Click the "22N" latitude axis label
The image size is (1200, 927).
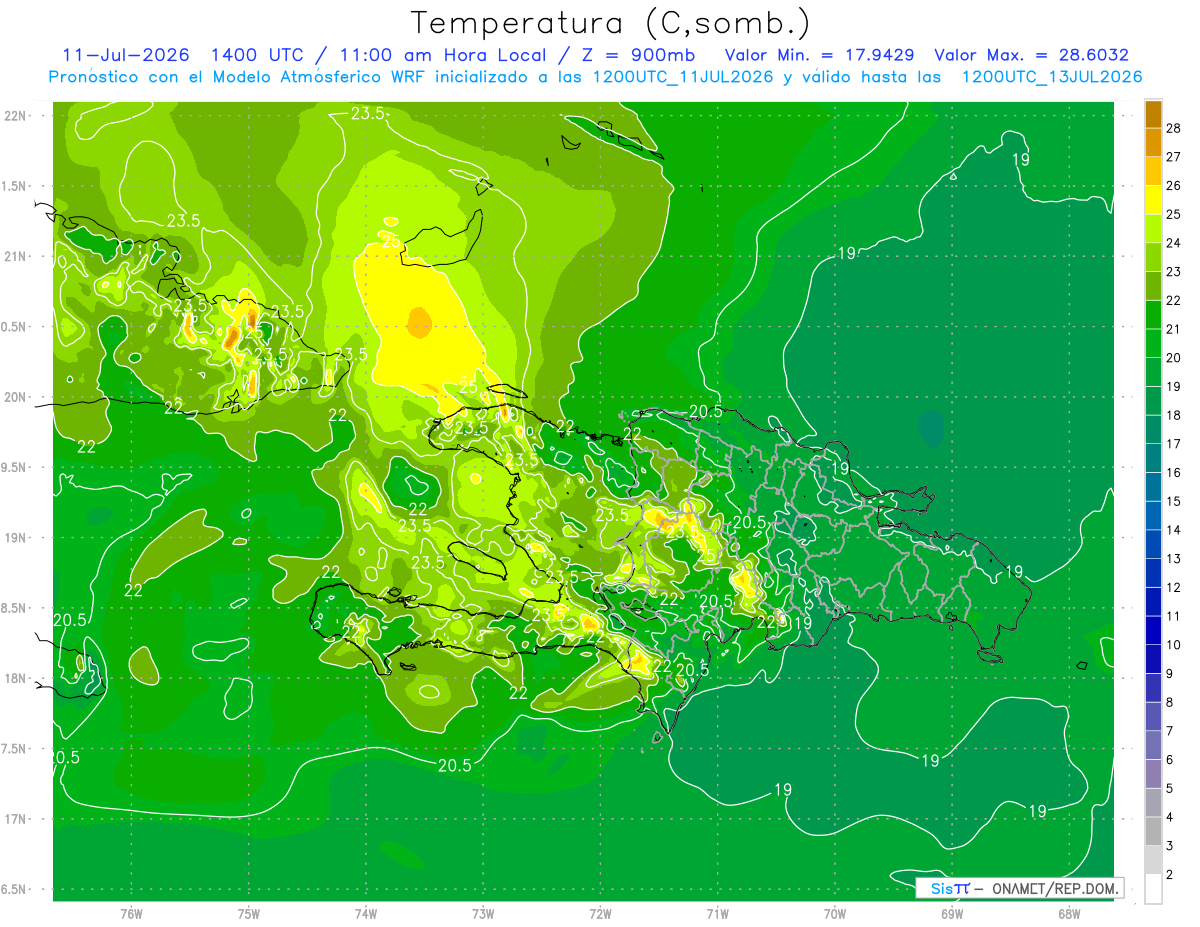click(17, 115)
